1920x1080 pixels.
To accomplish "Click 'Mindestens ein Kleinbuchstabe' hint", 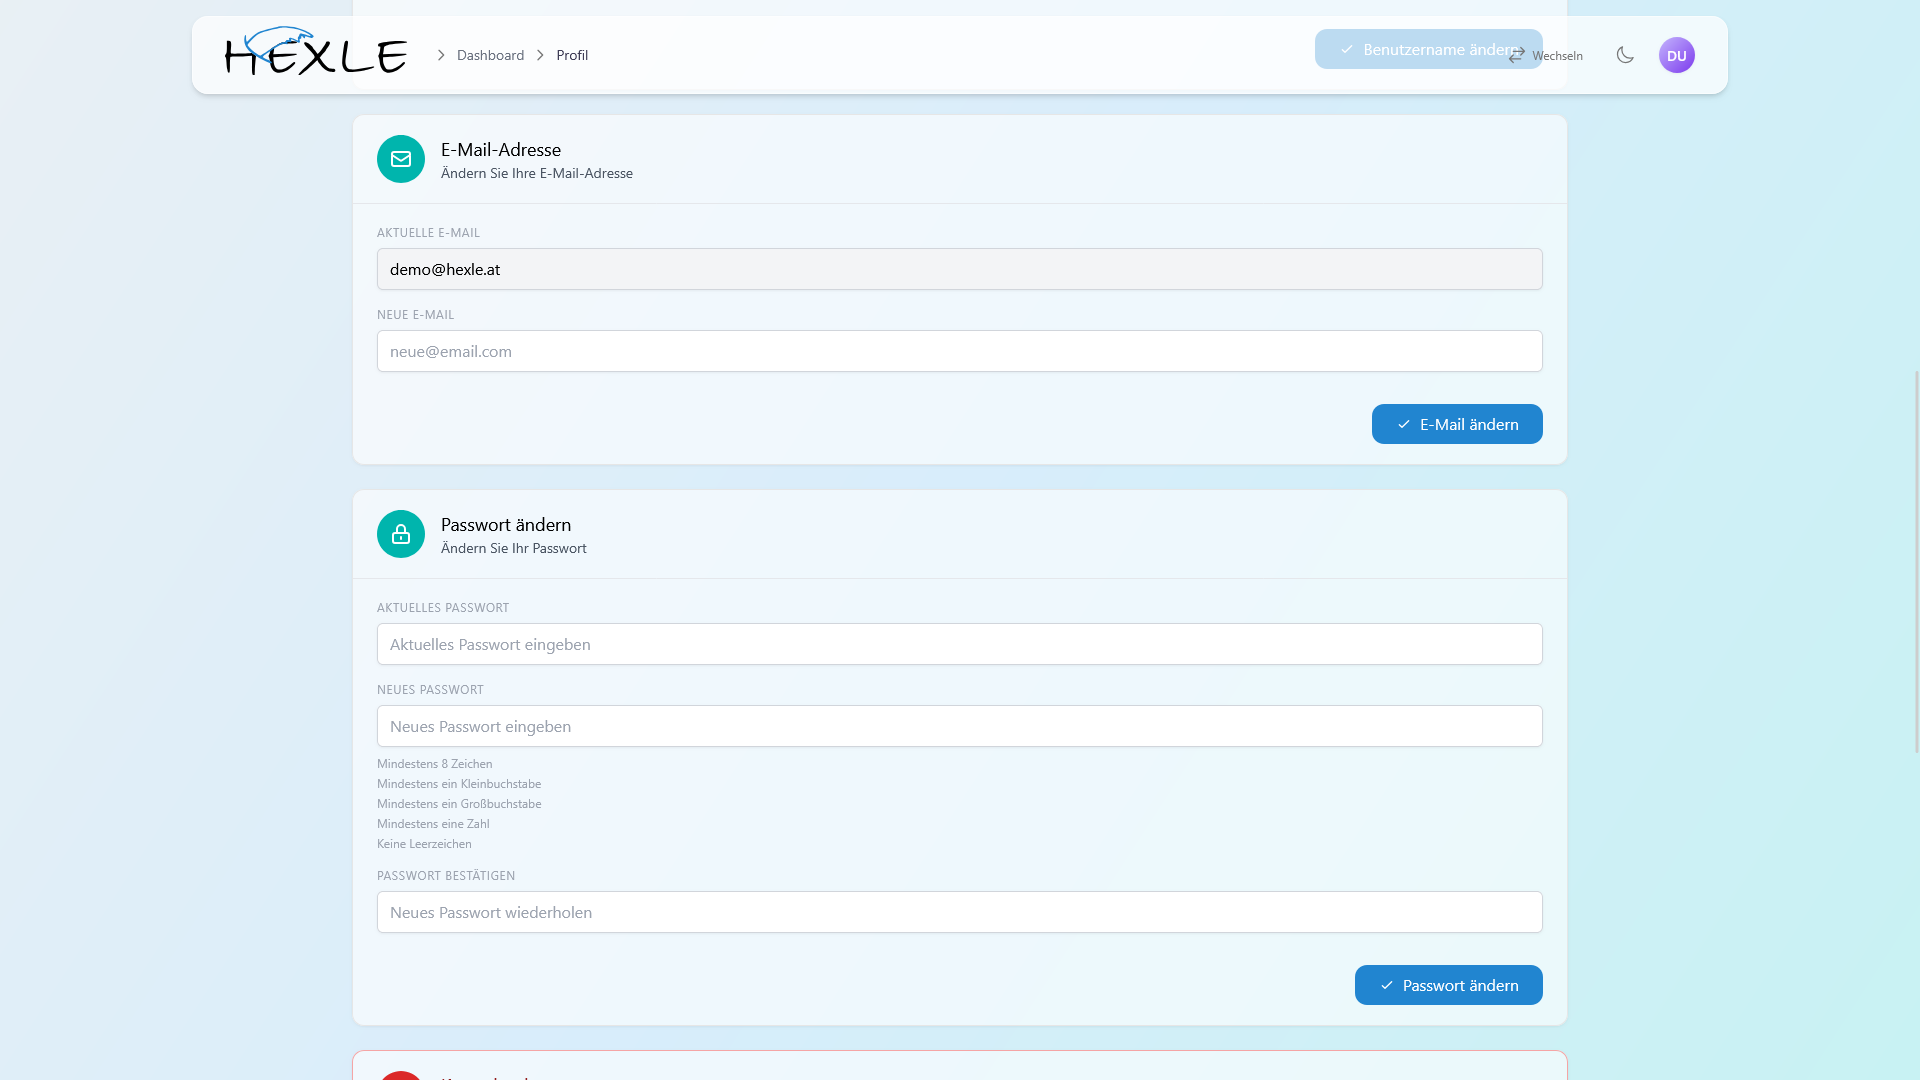I will point(459,783).
